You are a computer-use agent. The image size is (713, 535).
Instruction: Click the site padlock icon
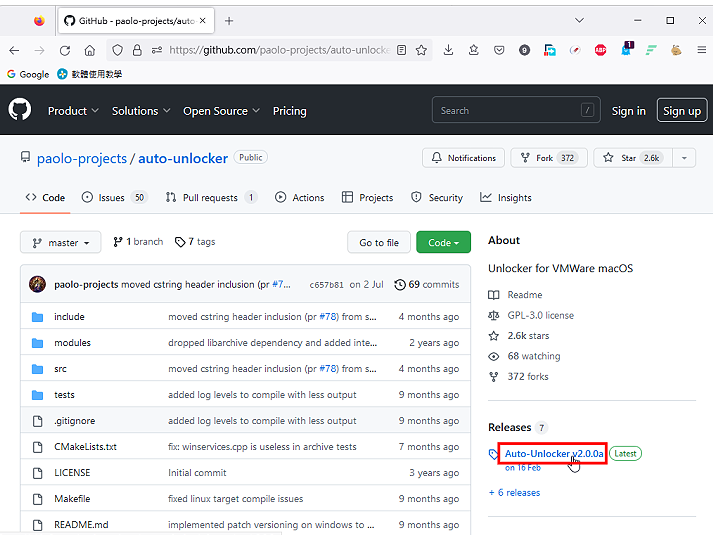[x=137, y=50]
